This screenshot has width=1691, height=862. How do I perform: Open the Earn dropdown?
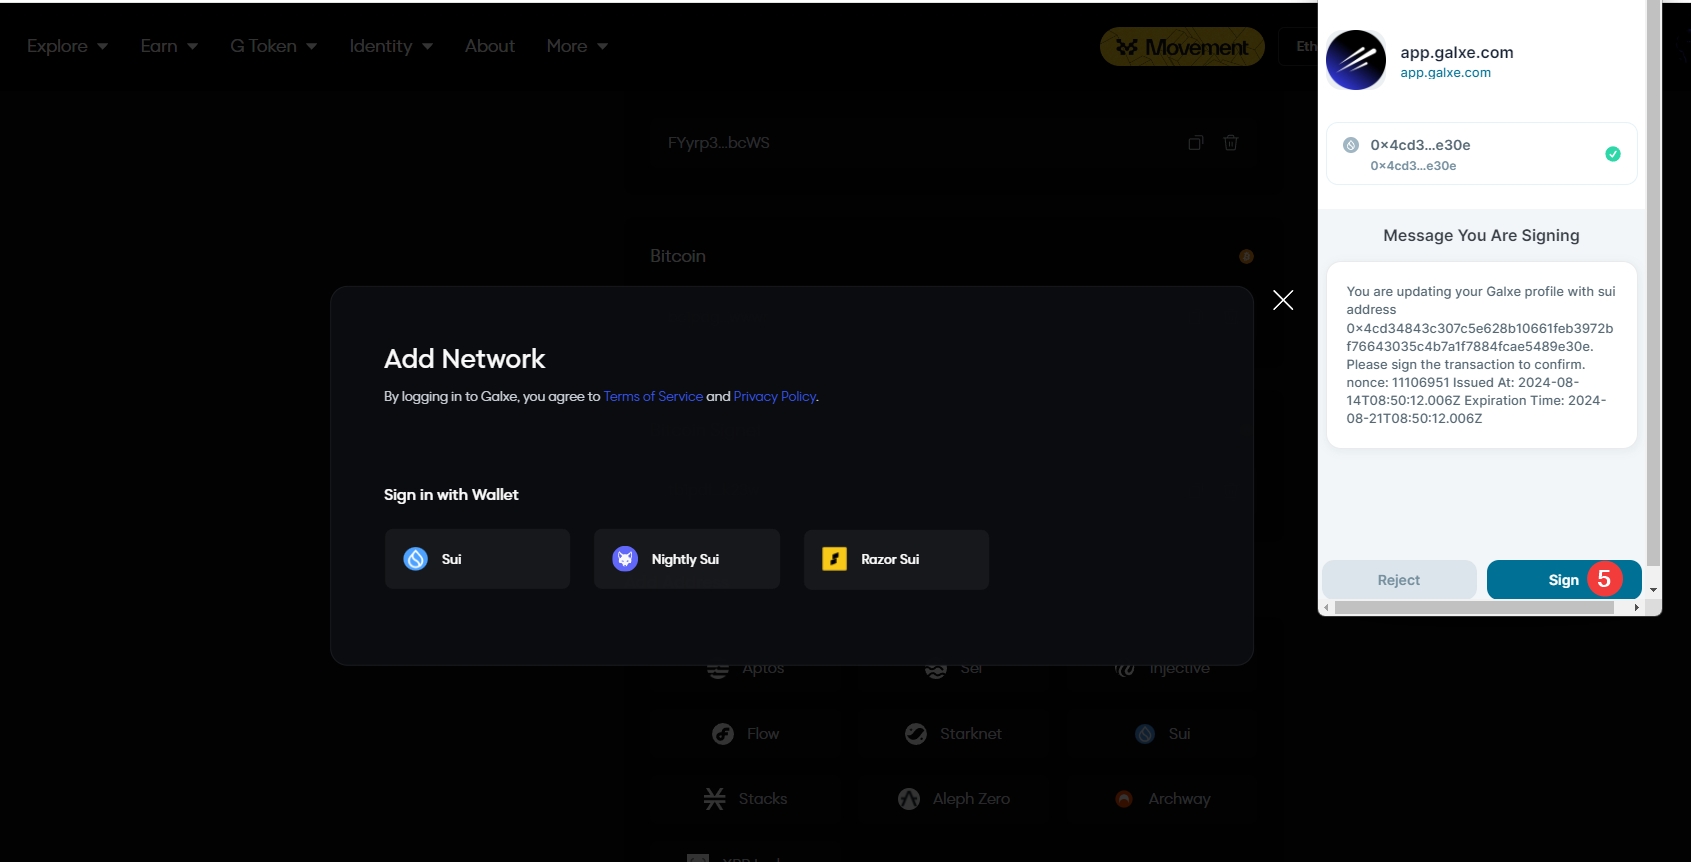169,46
